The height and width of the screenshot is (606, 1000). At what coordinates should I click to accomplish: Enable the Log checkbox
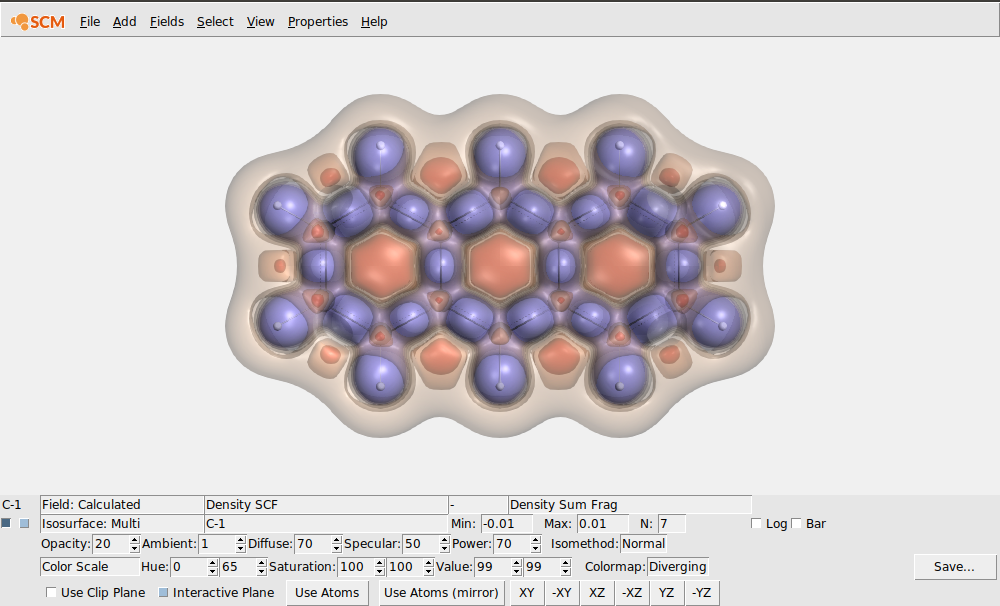click(757, 523)
